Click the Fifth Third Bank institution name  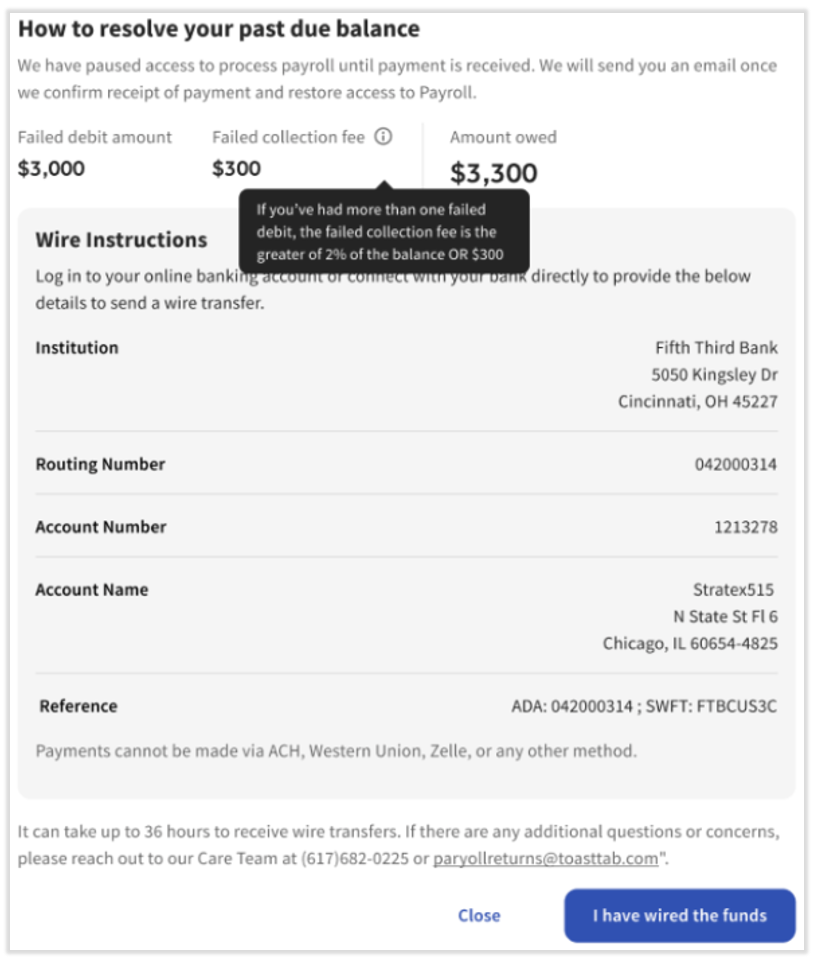[x=716, y=348]
